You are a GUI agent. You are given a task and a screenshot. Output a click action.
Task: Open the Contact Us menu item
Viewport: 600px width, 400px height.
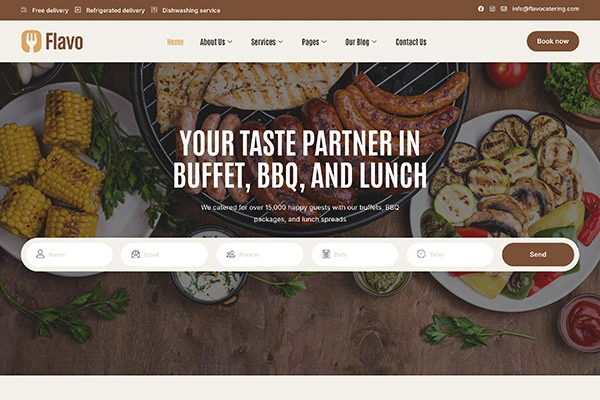pos(411,42)
